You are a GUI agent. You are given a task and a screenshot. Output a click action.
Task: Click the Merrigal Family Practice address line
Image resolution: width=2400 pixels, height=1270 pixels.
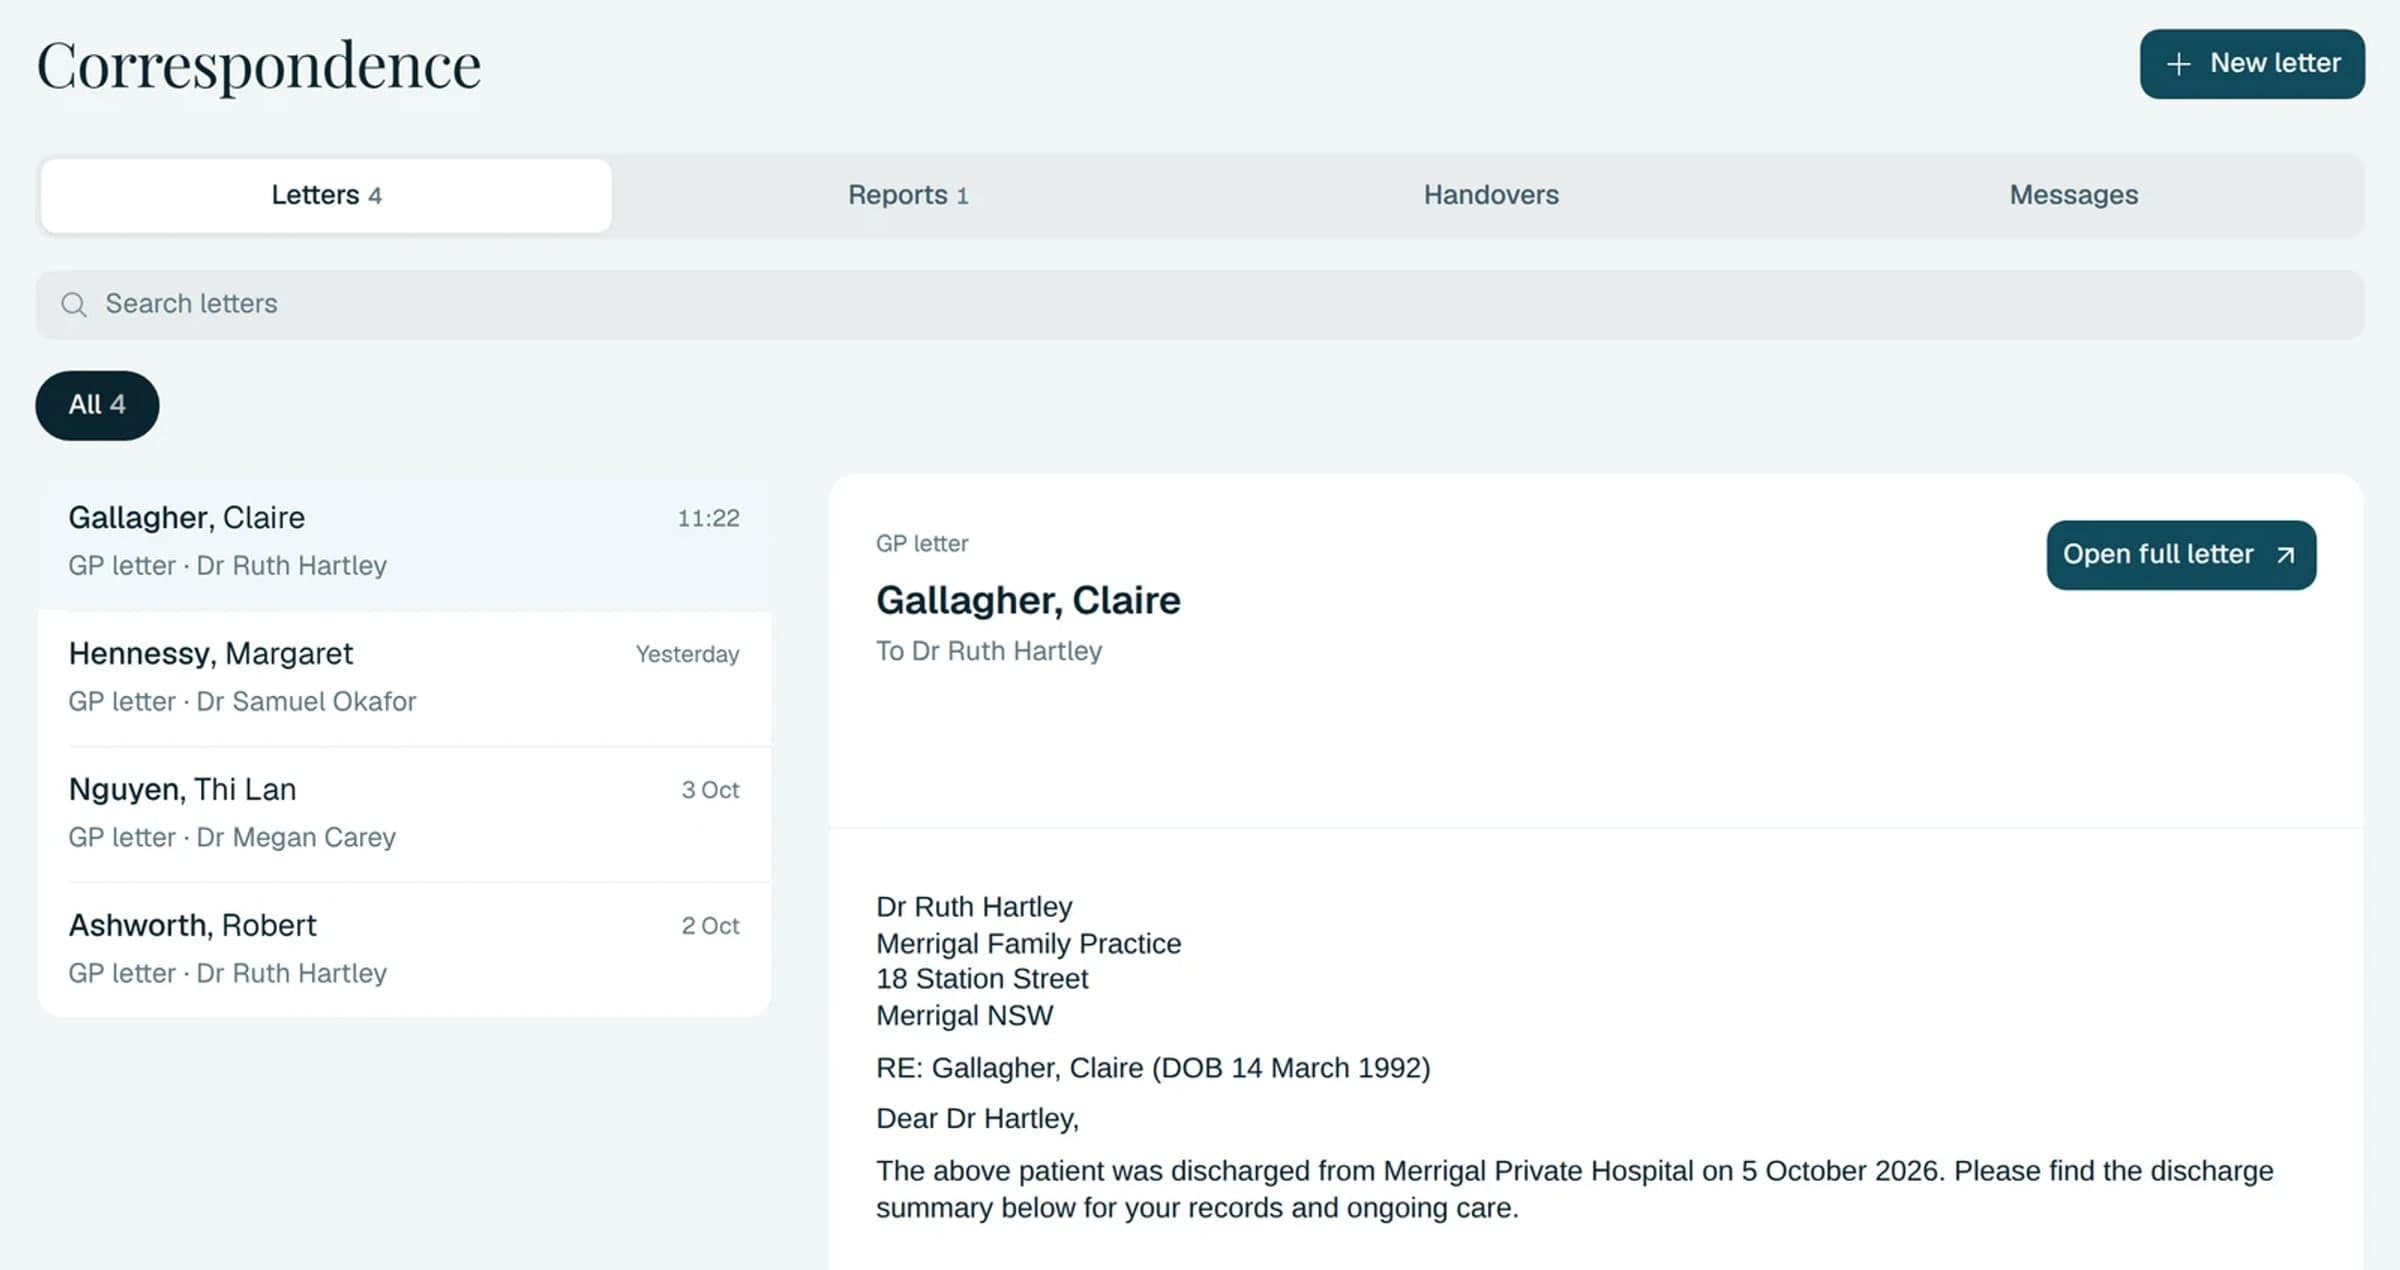pyautogui.click(x=1028, y=943)
